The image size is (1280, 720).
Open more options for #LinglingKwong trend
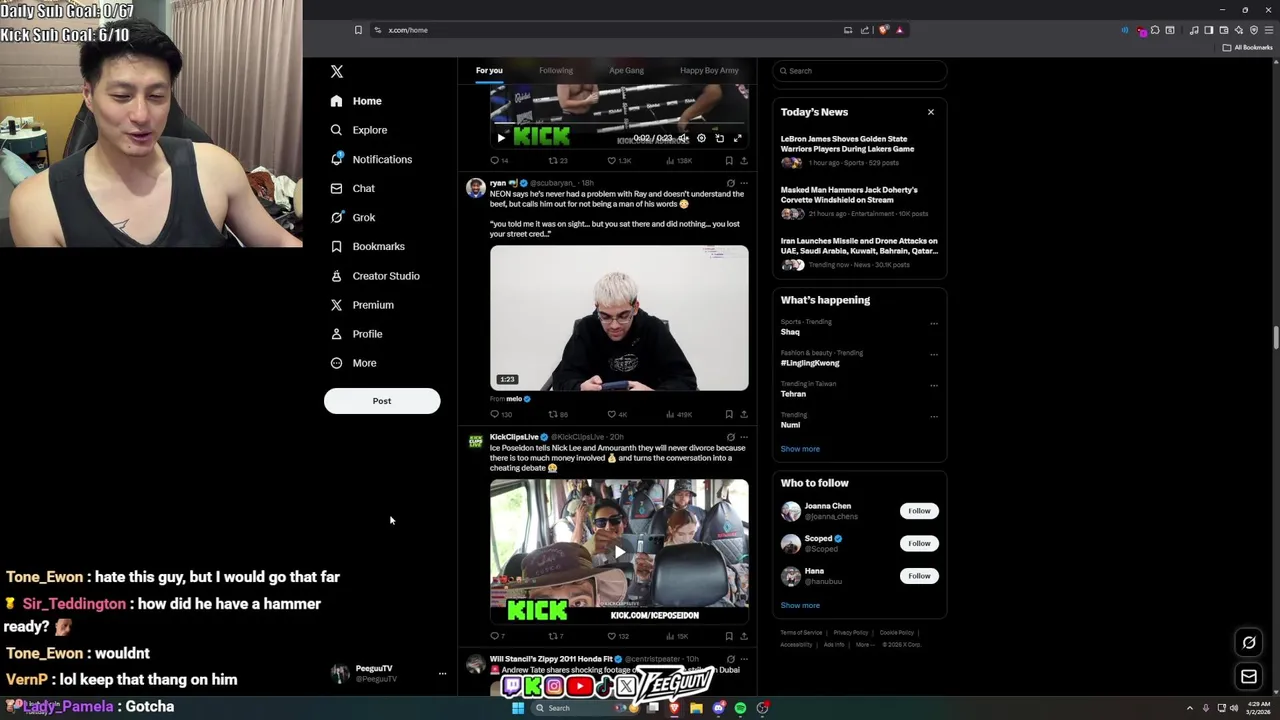(x=934, y=354)
